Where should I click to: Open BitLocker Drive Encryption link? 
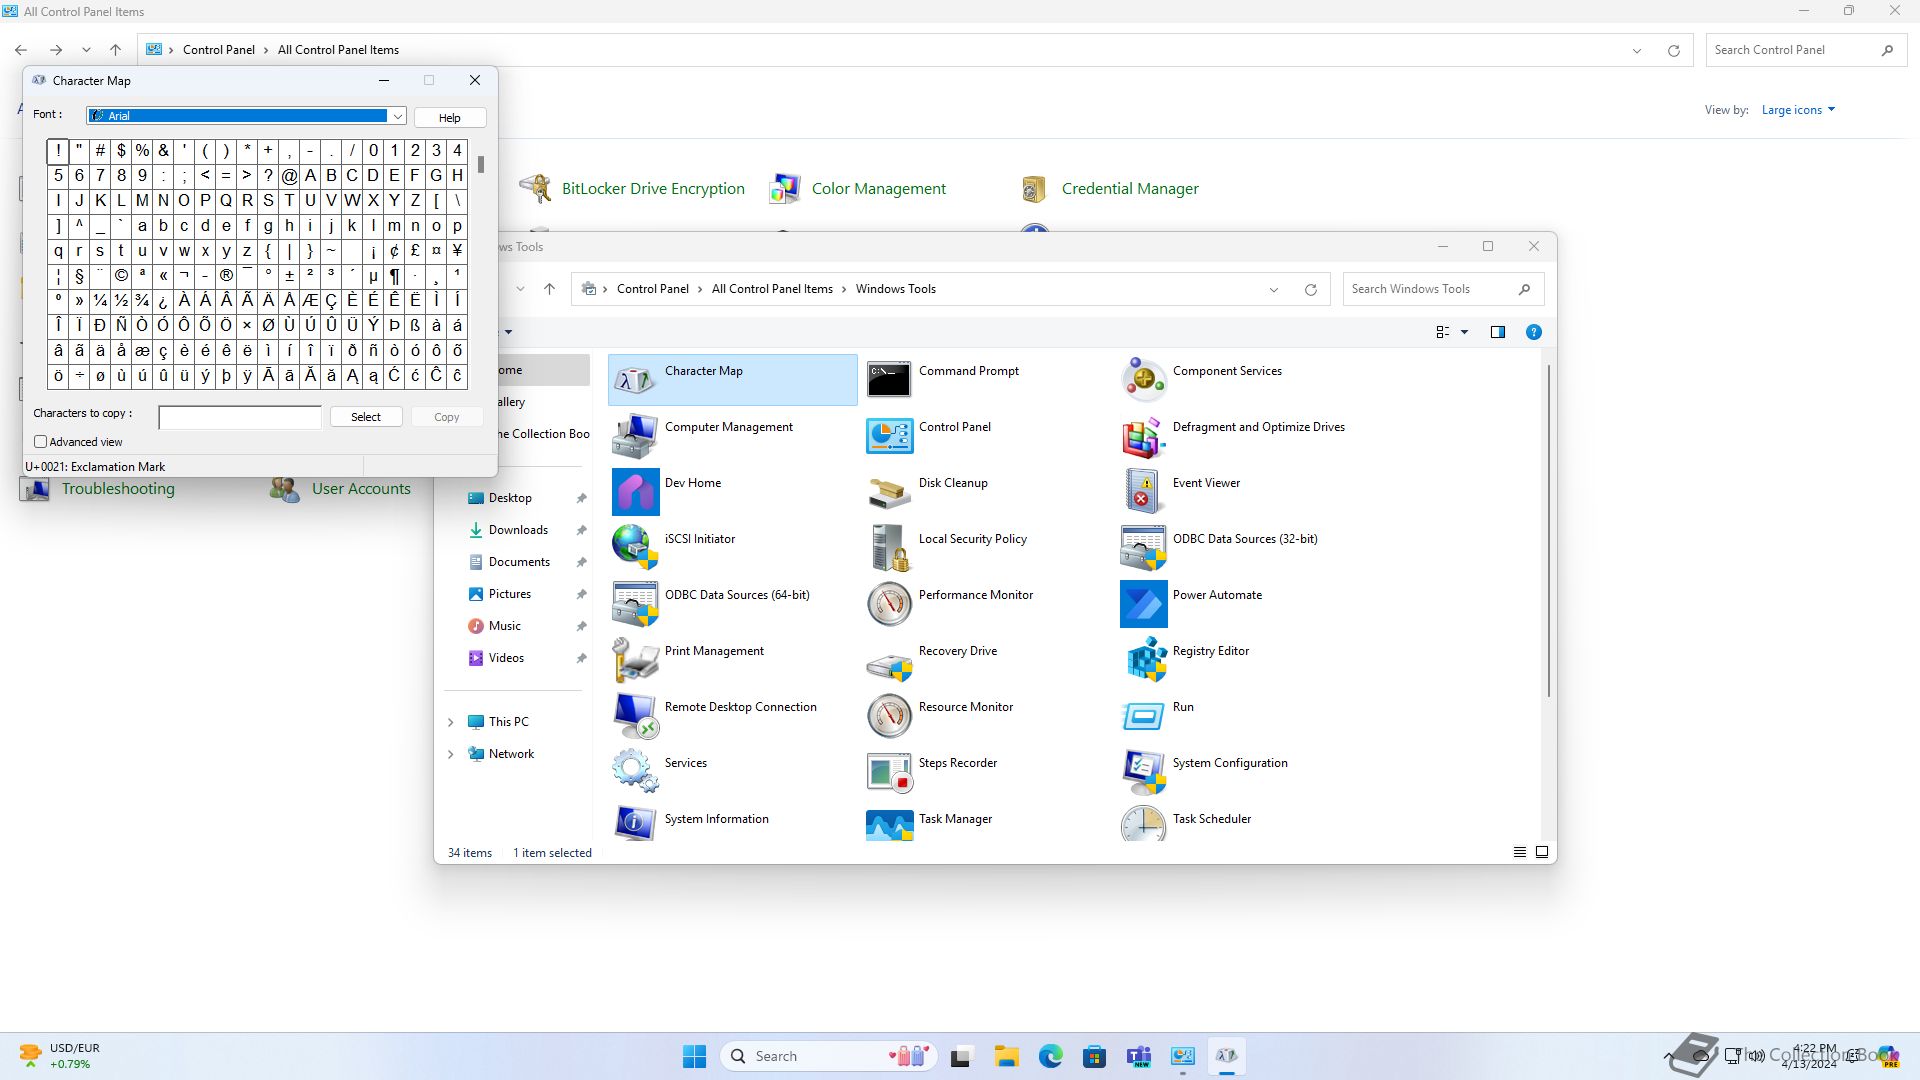tap(653, 189)
